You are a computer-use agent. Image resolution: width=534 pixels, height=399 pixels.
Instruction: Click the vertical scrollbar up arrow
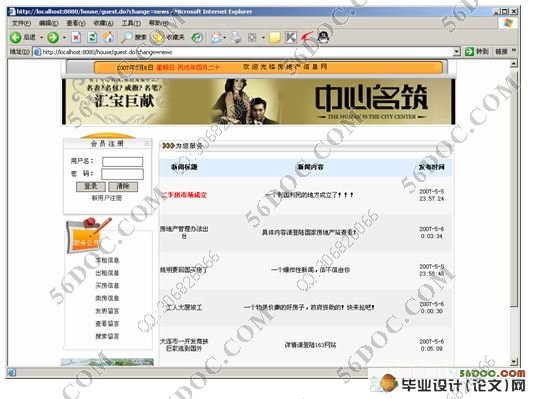click(x=514, y=63)
